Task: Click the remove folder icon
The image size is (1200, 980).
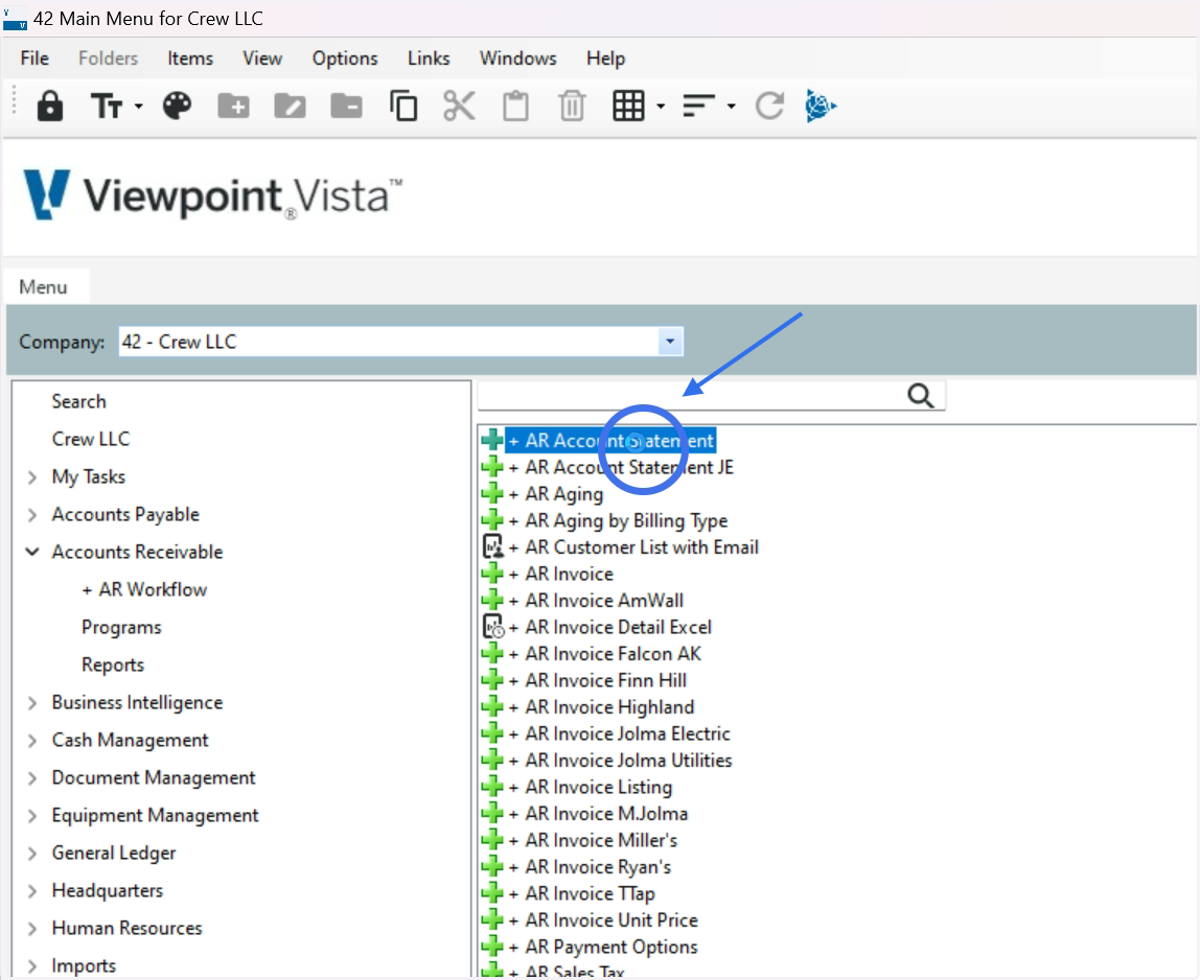Action: pyautogui.click(x=346, y=105)
